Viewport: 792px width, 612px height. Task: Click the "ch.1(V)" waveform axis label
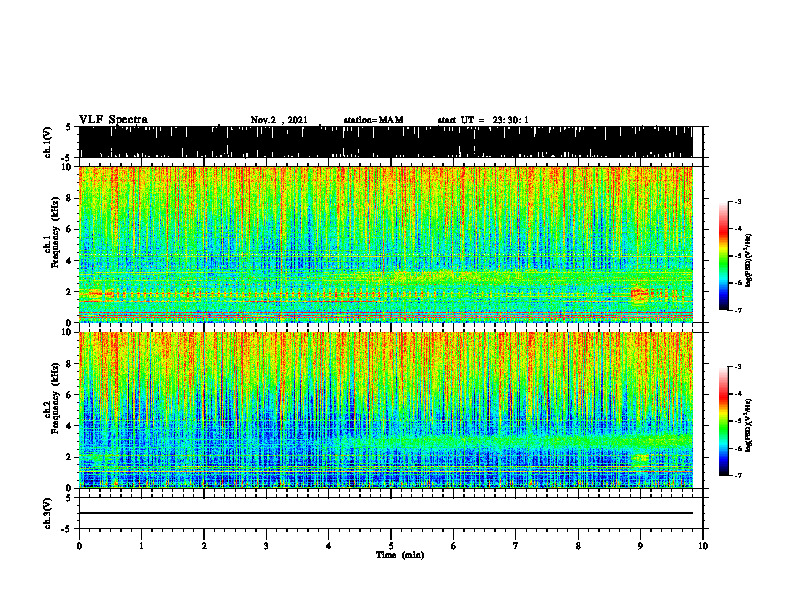coord(47,142)
